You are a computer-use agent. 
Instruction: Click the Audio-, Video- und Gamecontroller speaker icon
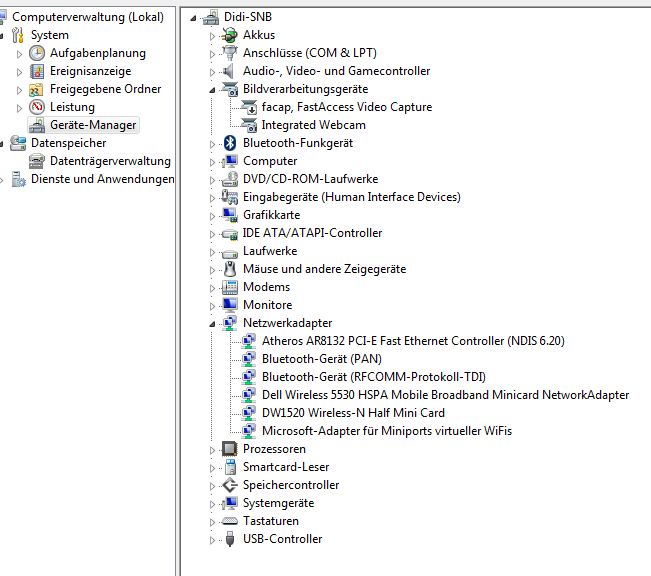(229, 71)
